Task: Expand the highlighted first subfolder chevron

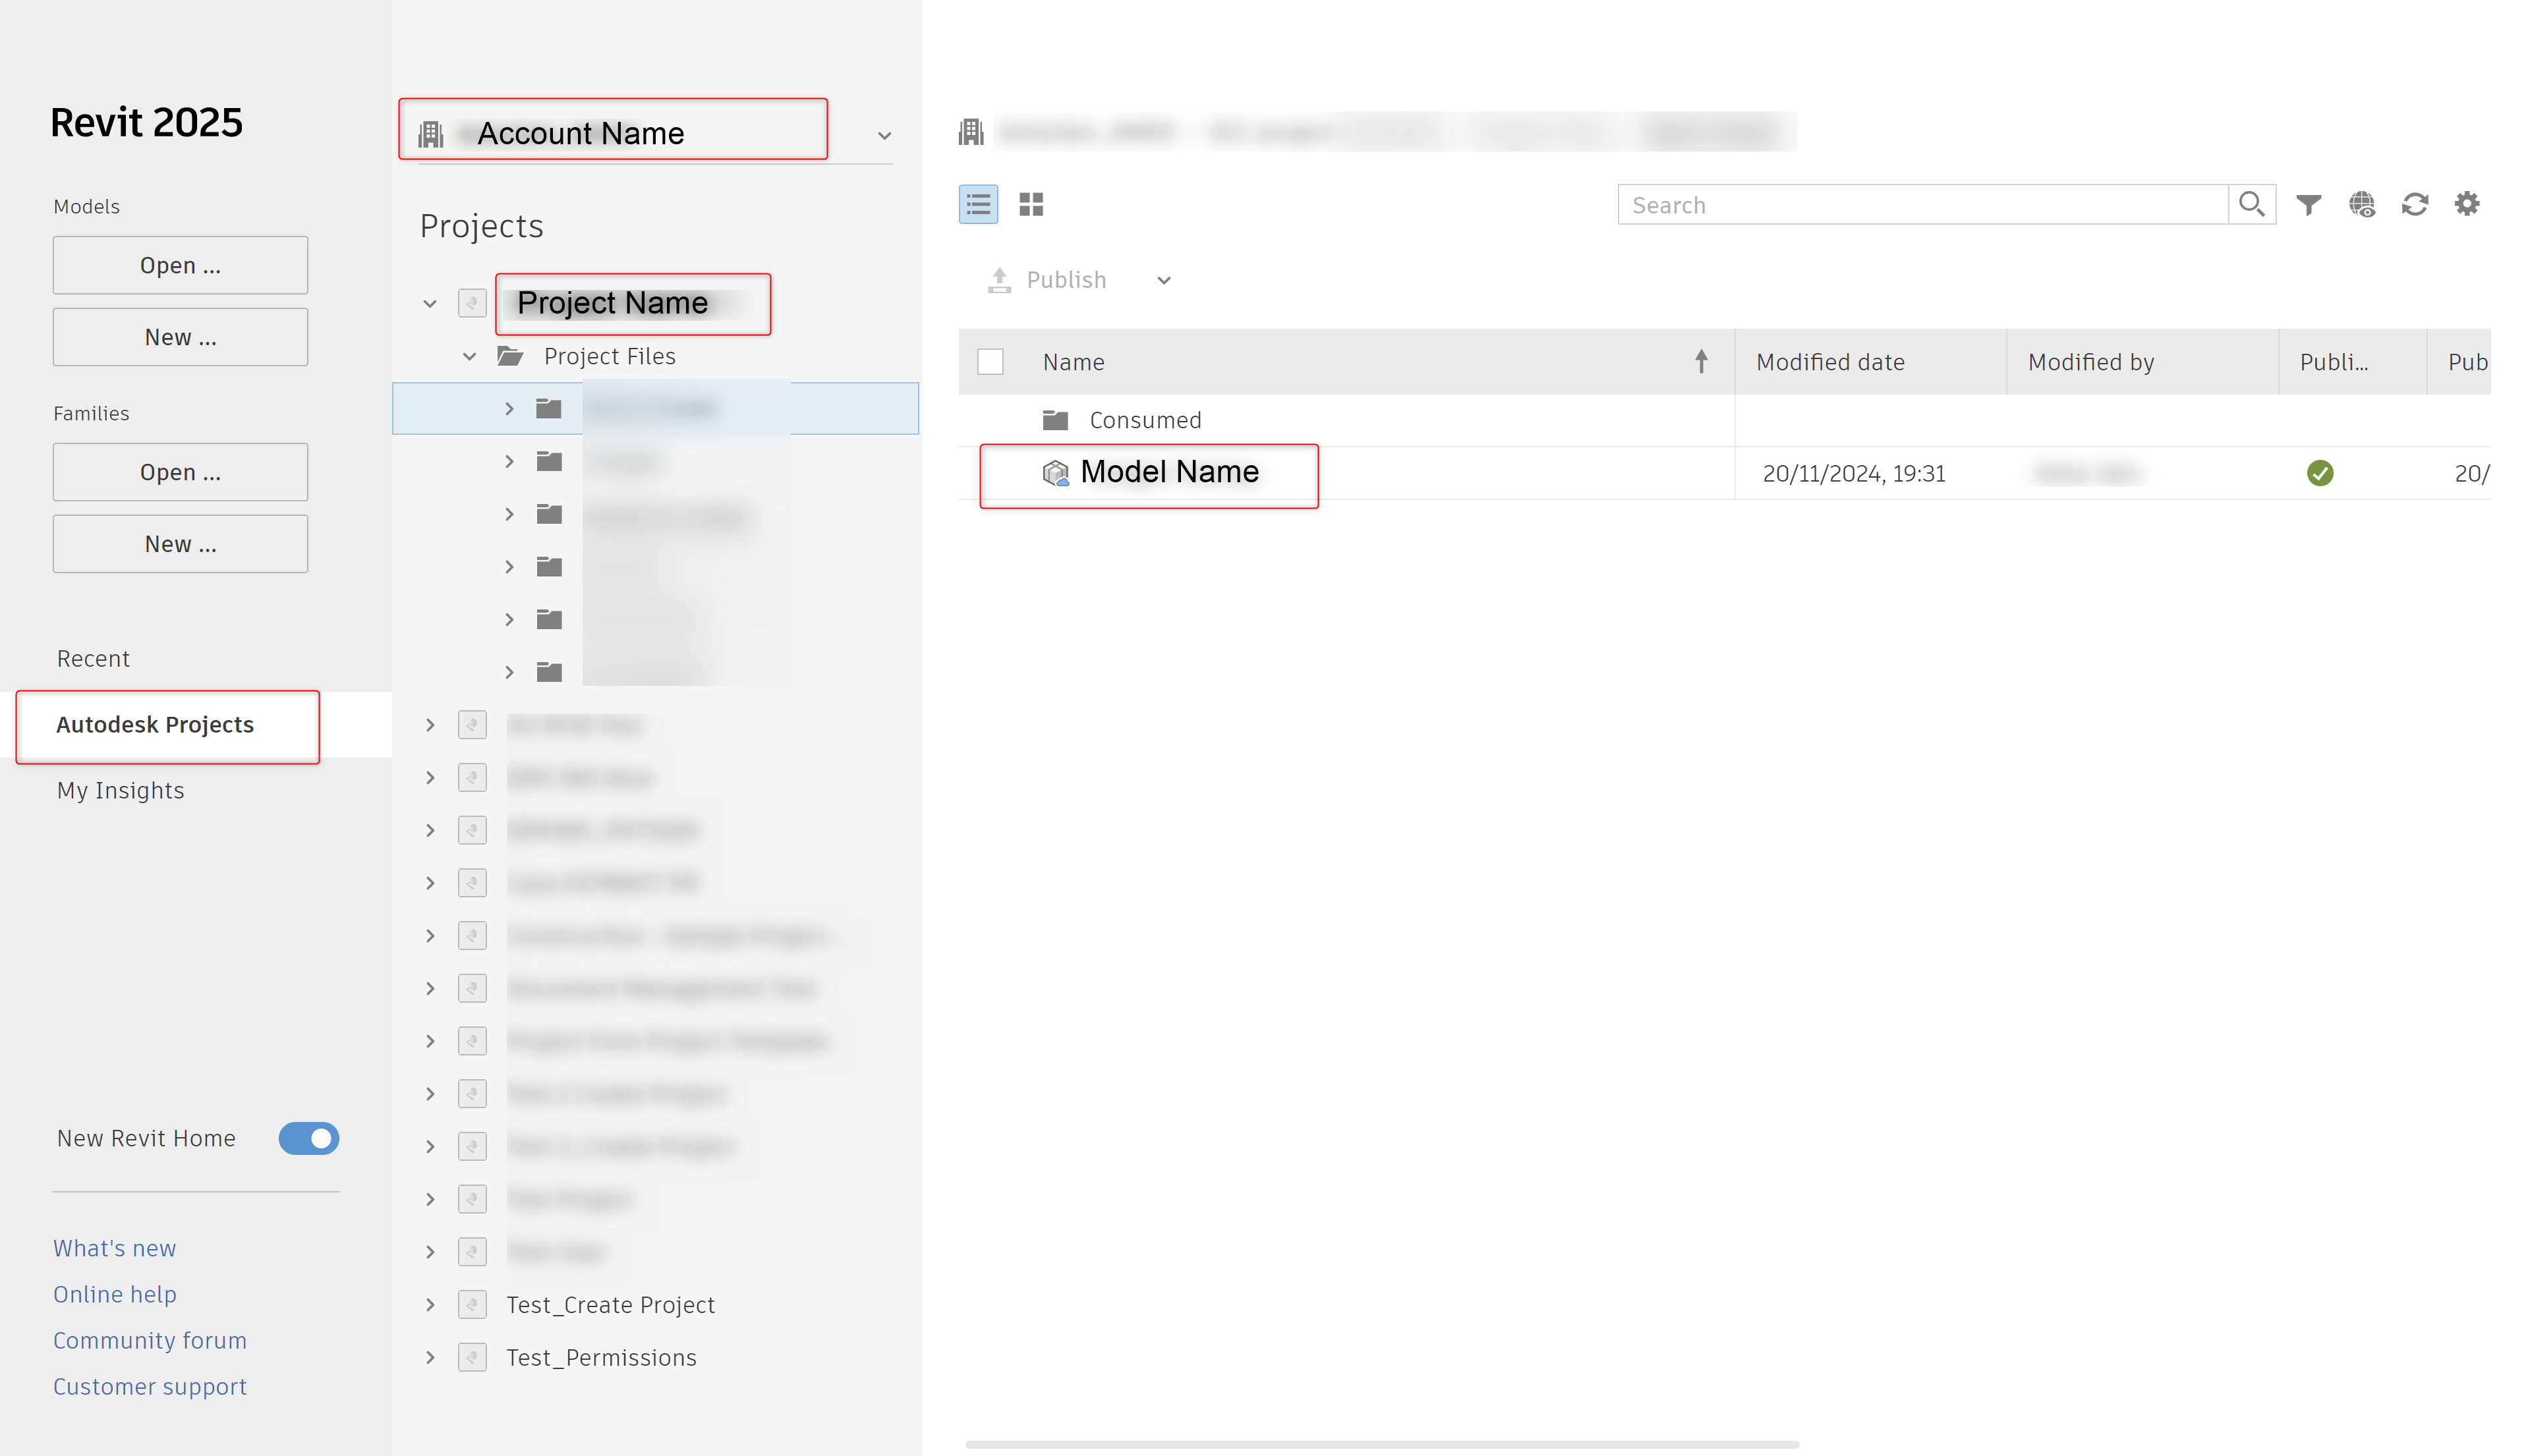Action: (509, 408)
